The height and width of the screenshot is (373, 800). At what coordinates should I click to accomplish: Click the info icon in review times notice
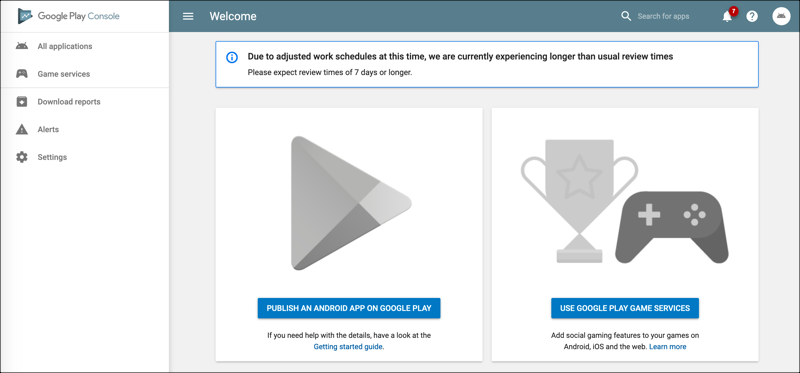232,57
